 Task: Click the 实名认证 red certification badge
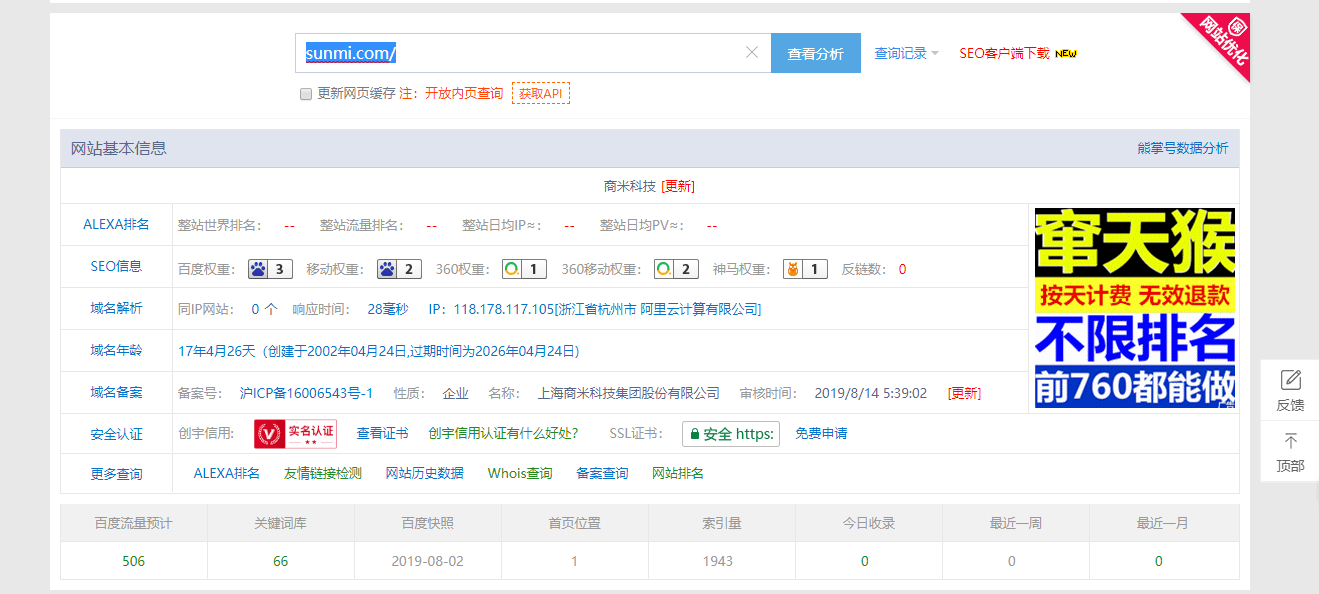[295, 433]
